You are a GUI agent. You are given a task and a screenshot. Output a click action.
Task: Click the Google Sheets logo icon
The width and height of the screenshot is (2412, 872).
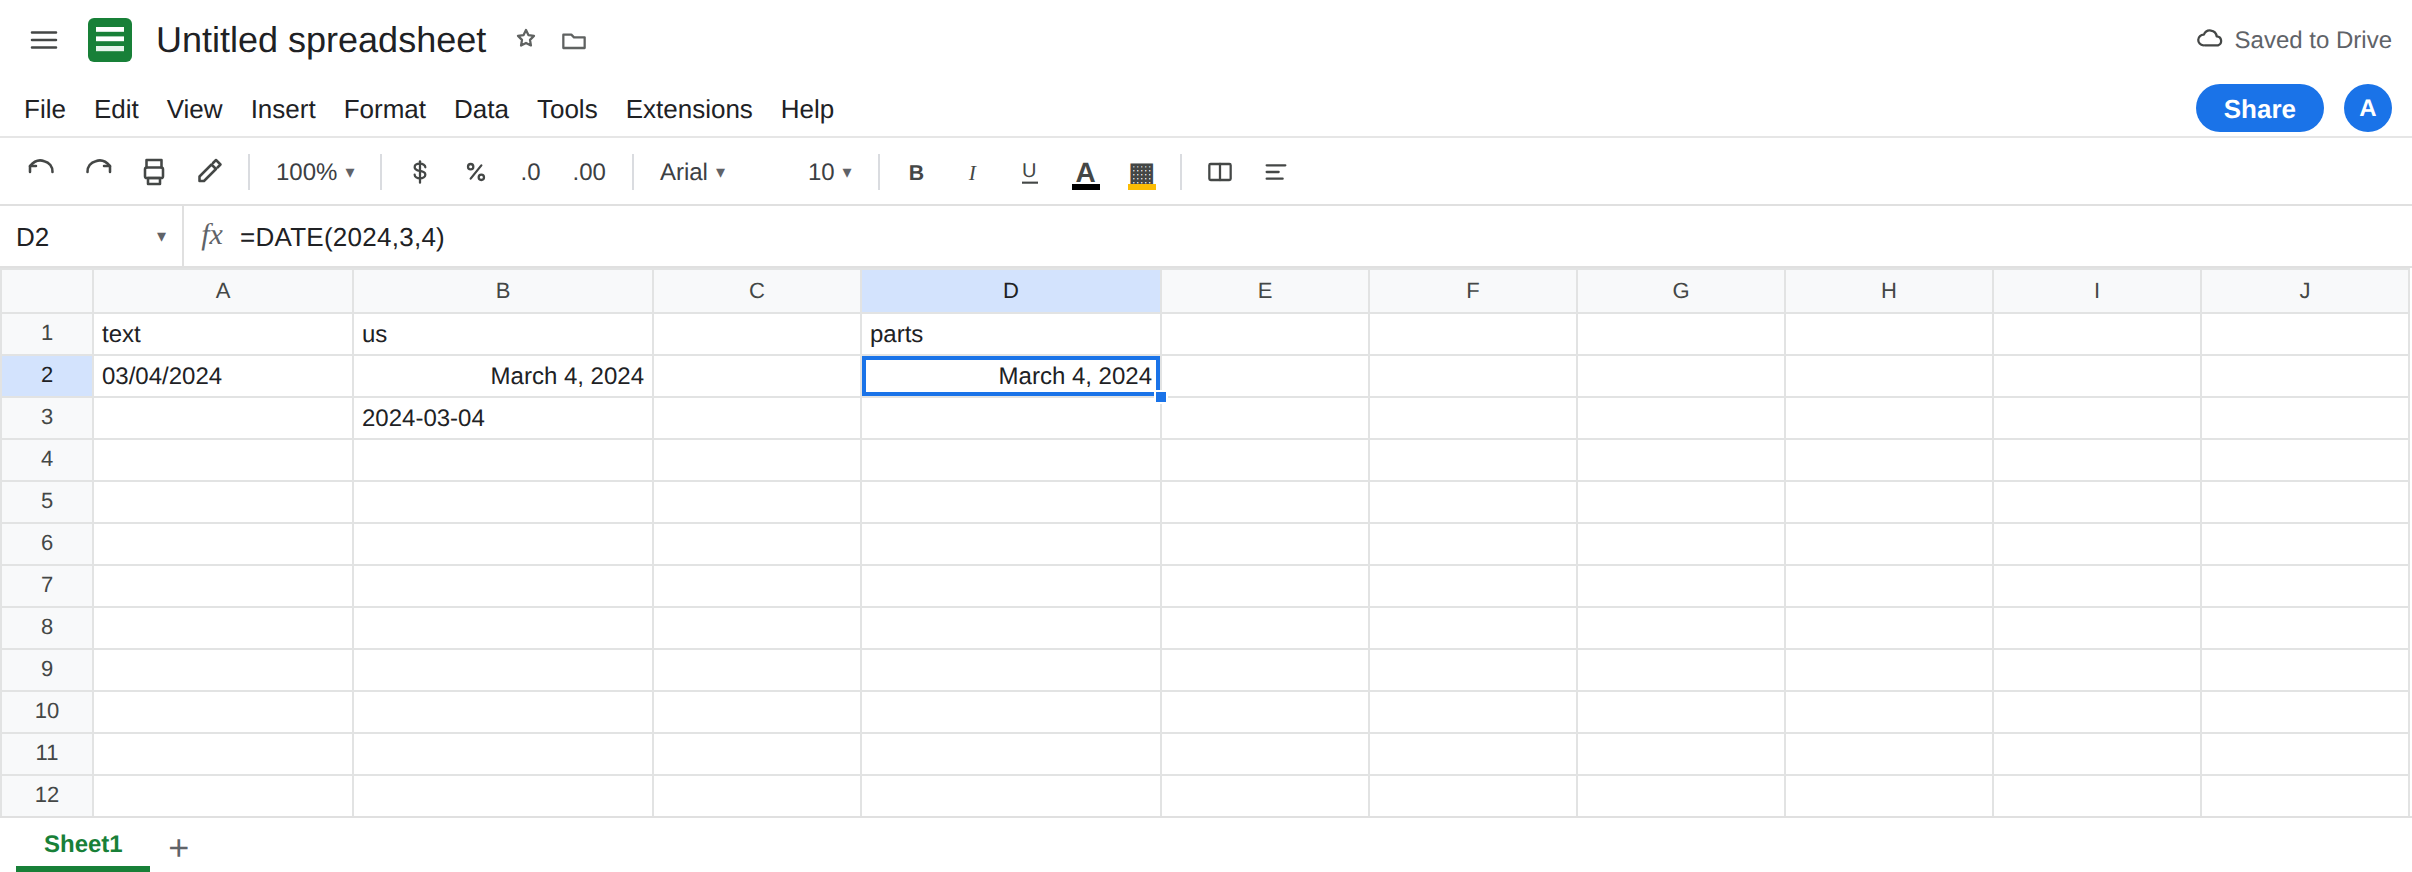click(110, 40)
